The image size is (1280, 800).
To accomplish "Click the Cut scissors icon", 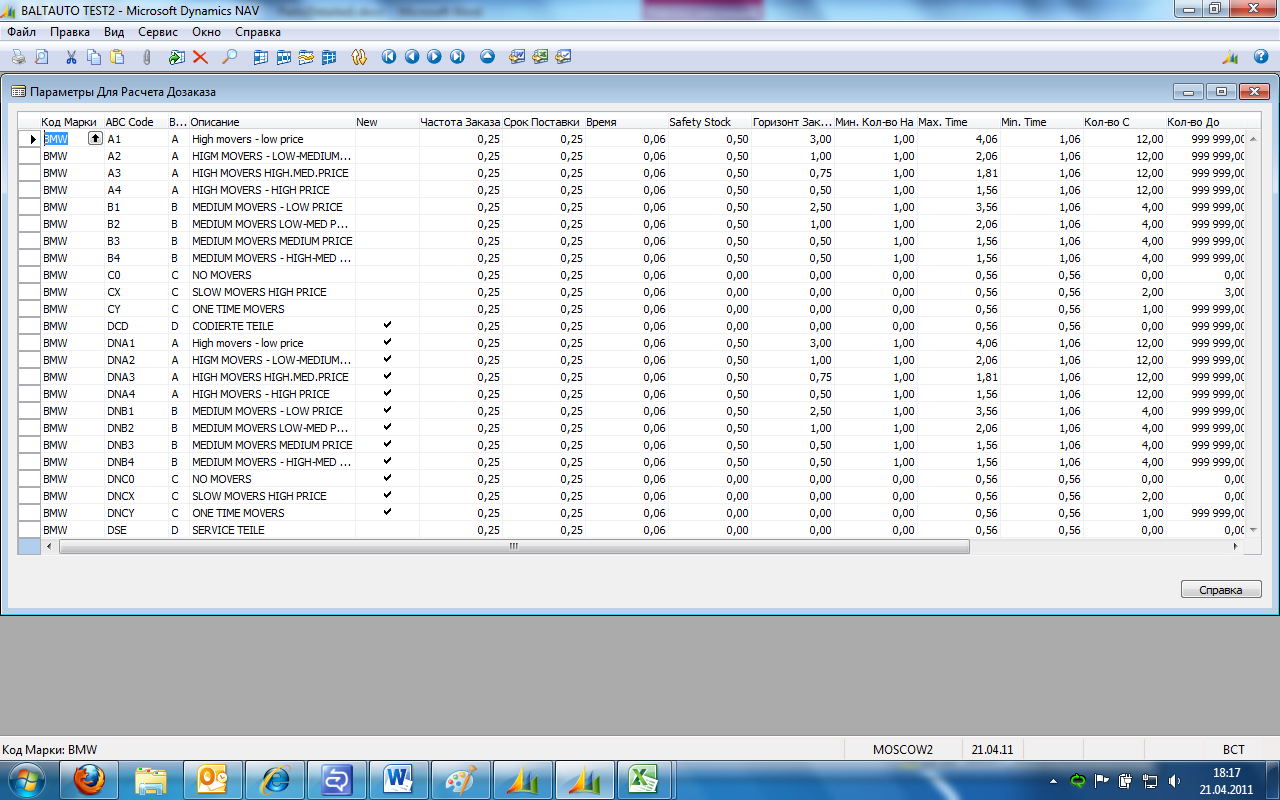I will 71,57.
